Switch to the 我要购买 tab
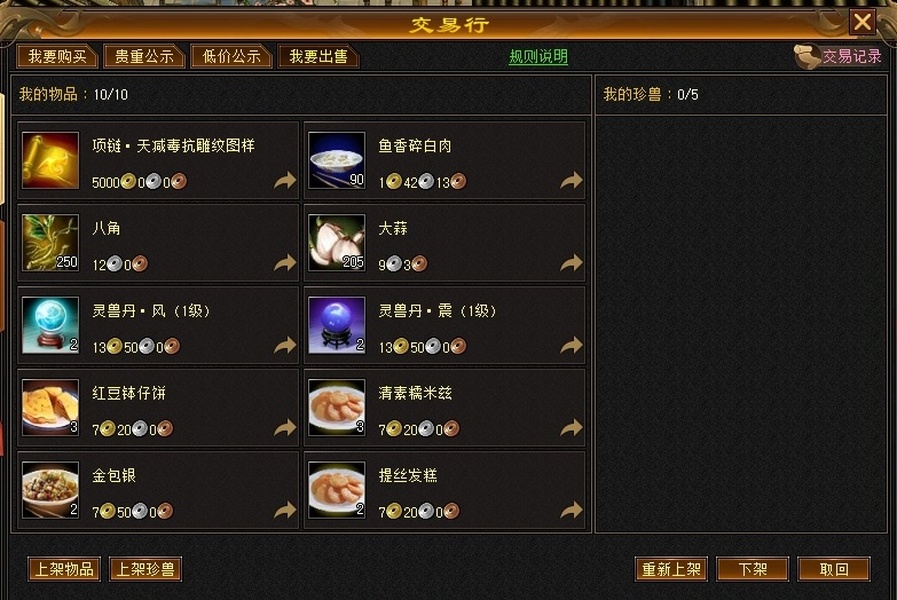 click(57, 56)
